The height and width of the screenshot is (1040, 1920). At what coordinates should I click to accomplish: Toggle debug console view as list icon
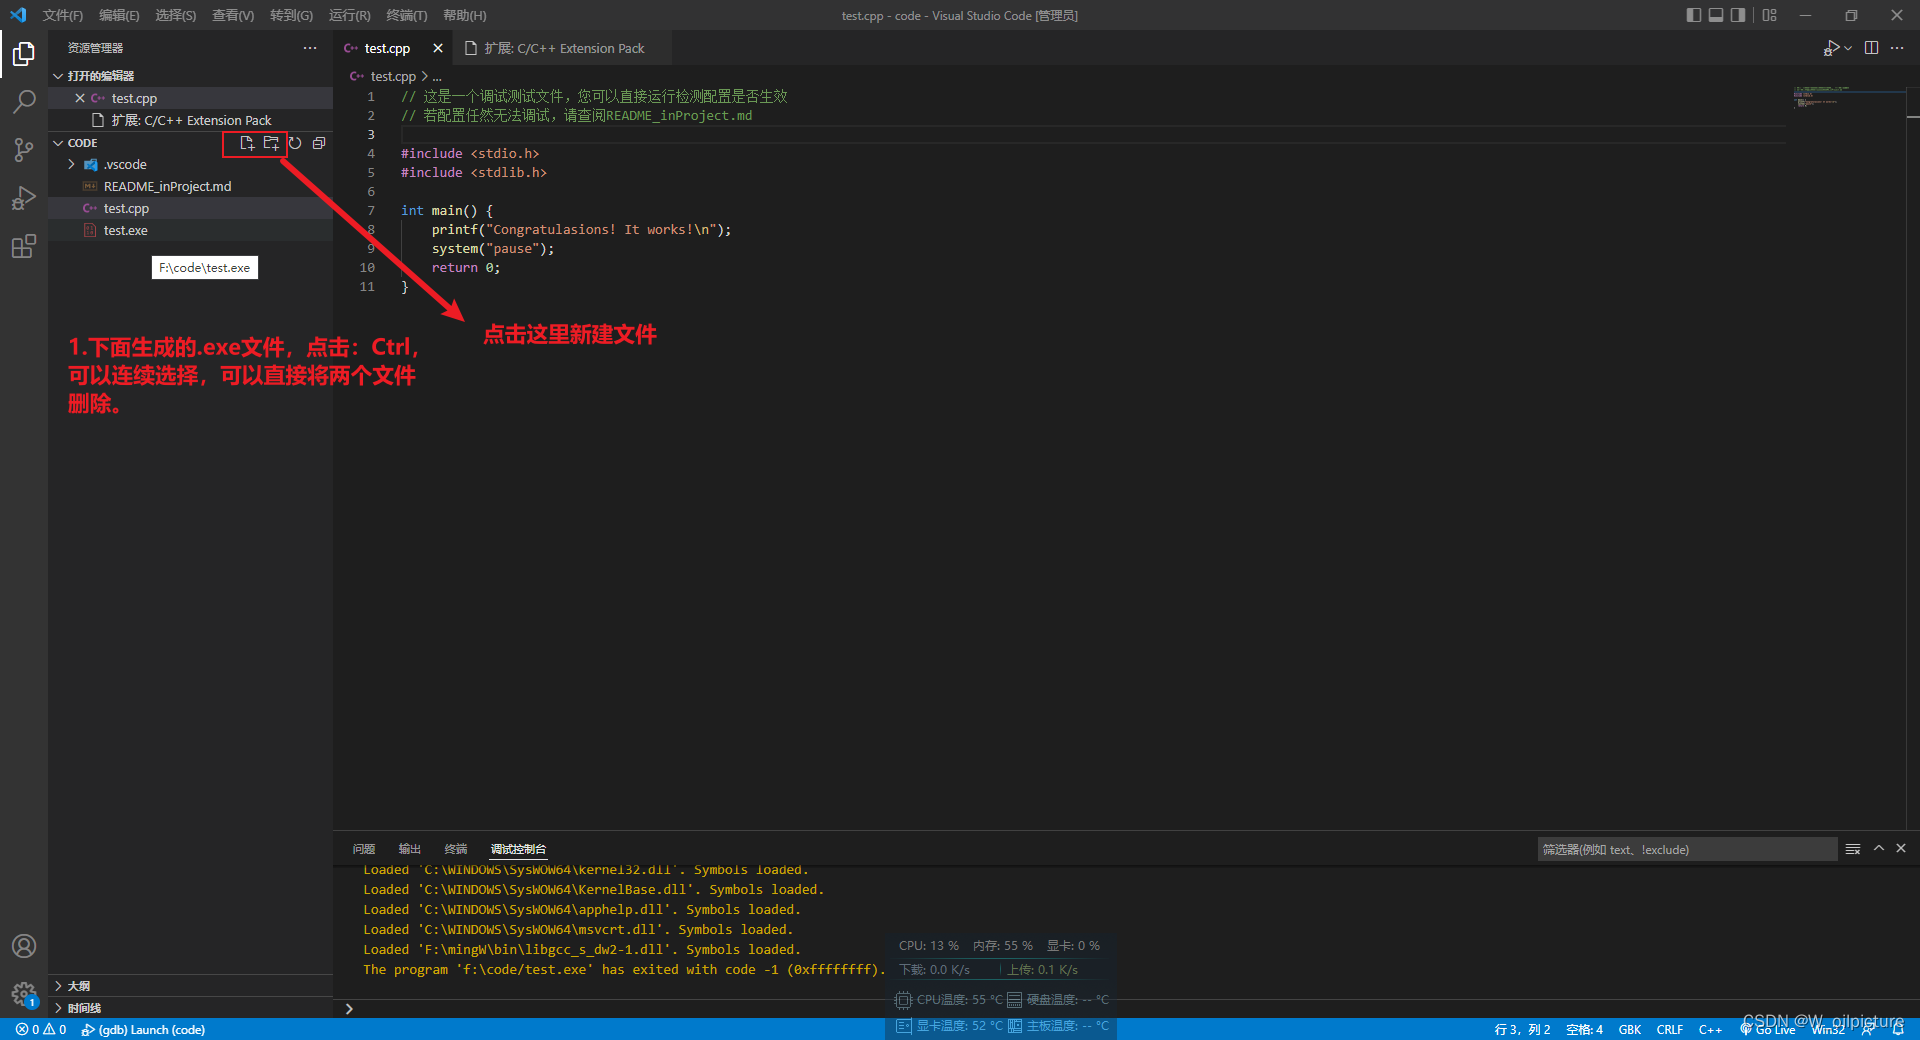click(1853, 849)
